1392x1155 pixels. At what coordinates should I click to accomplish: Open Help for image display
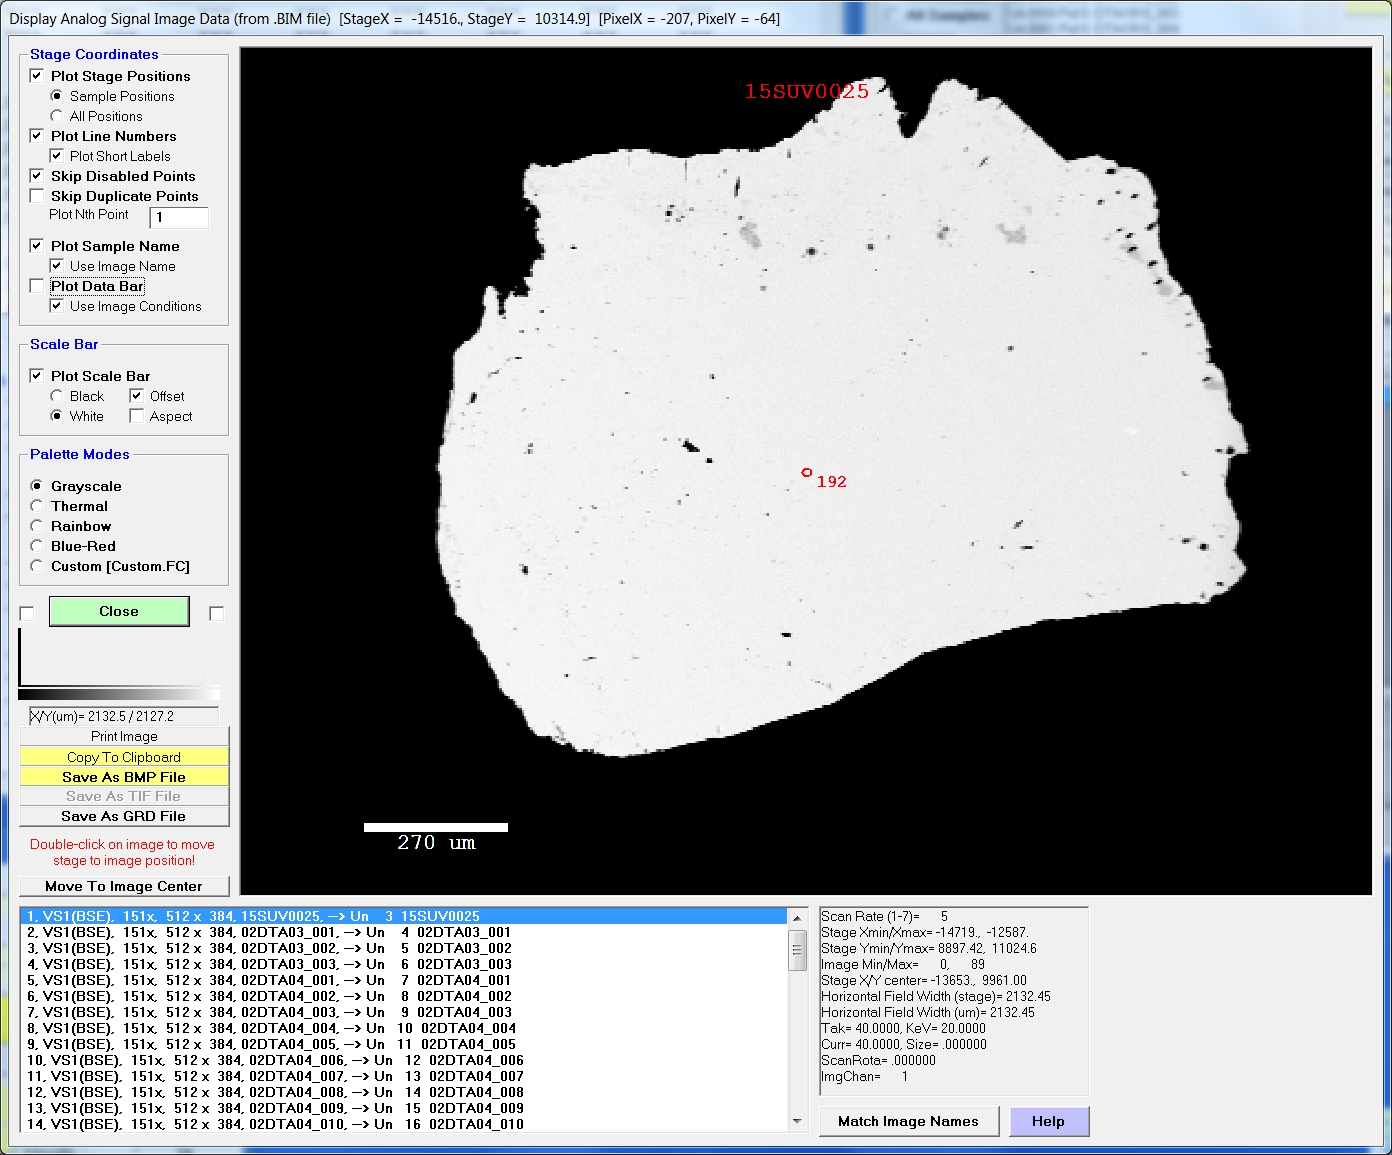coord(1048,1121)
